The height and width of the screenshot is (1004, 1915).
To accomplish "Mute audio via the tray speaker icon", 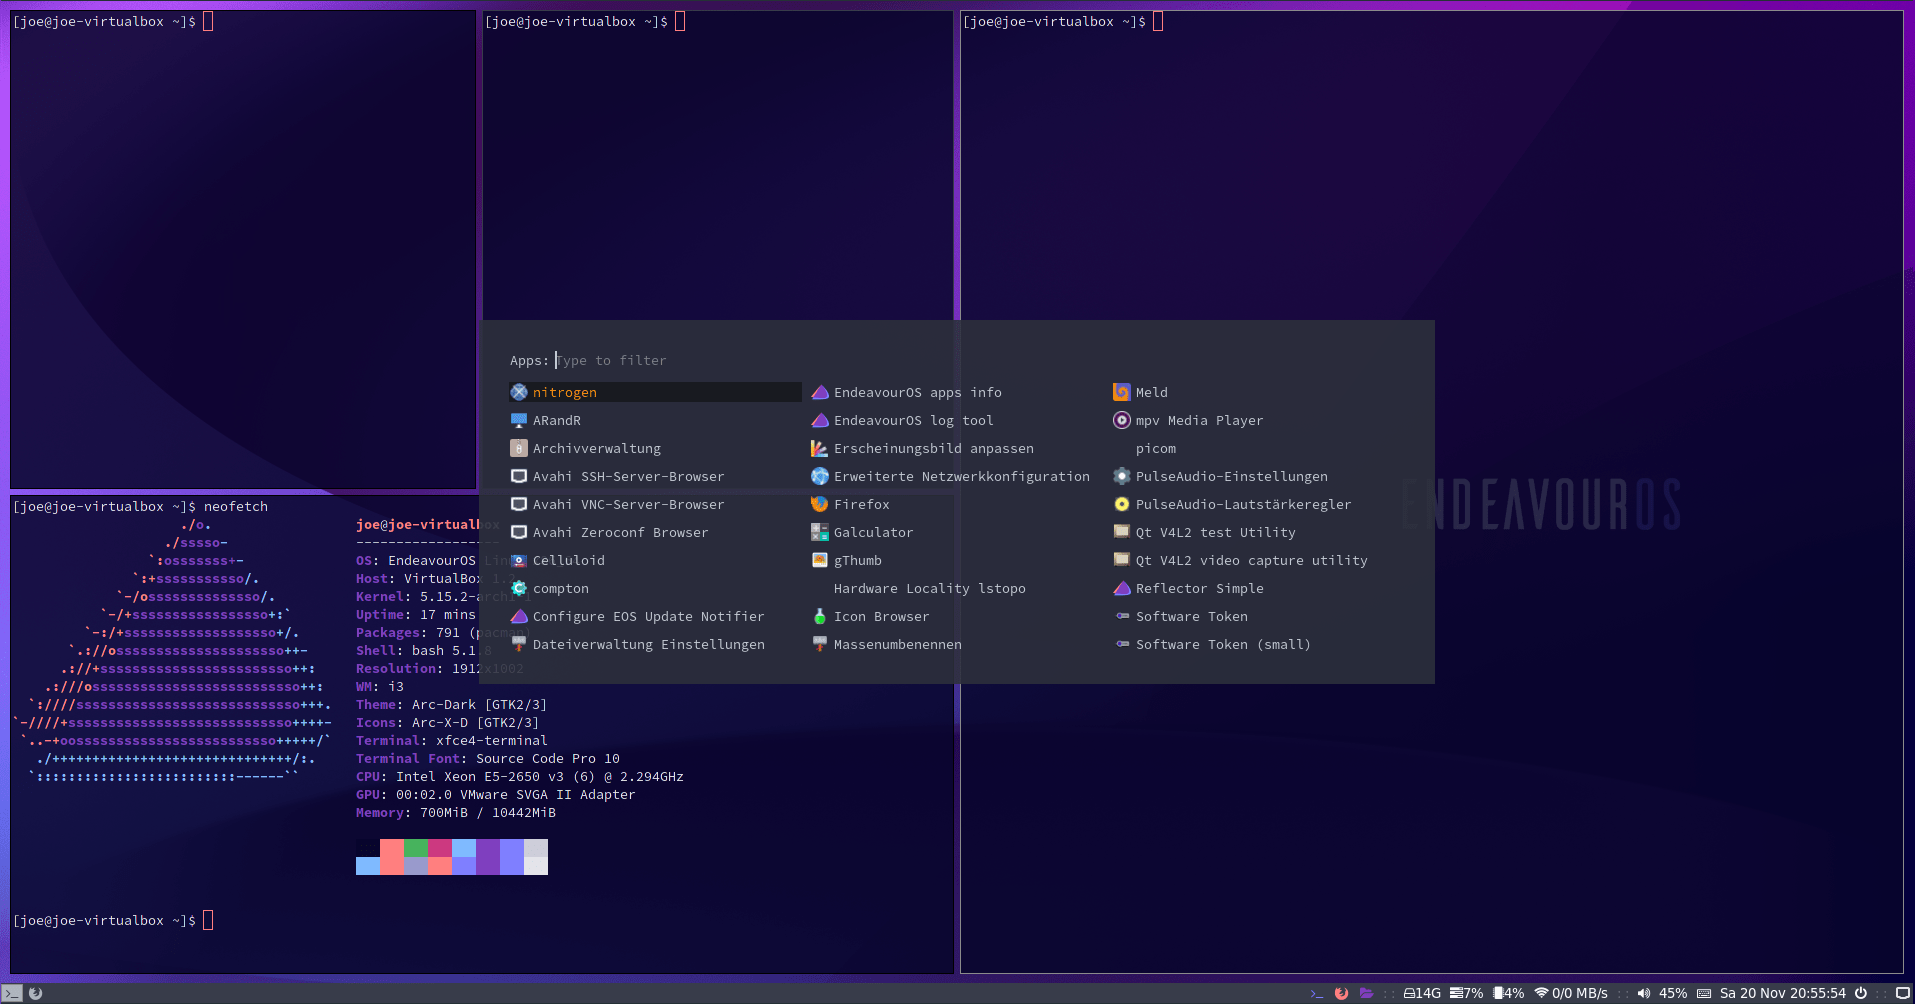I will tap(1644, 993).
